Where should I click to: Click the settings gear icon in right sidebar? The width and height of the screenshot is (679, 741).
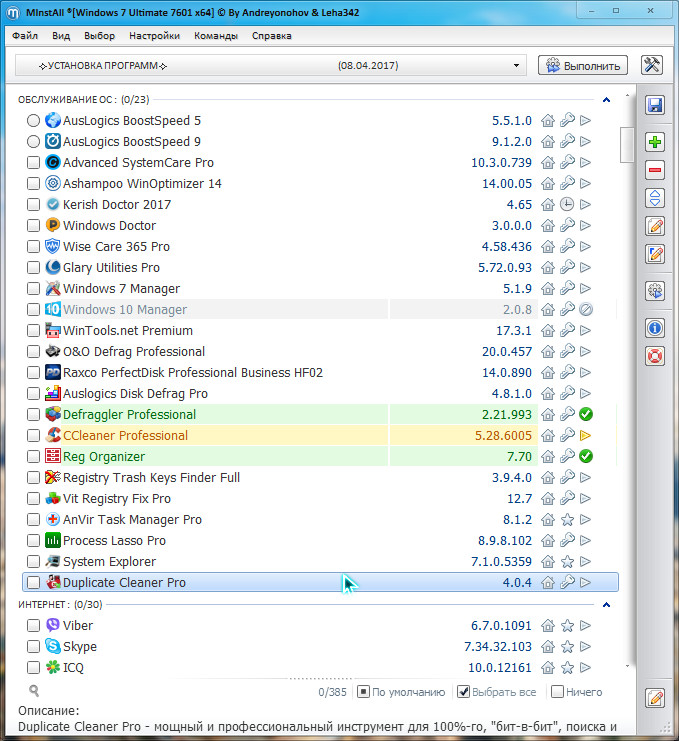(655, 291)
